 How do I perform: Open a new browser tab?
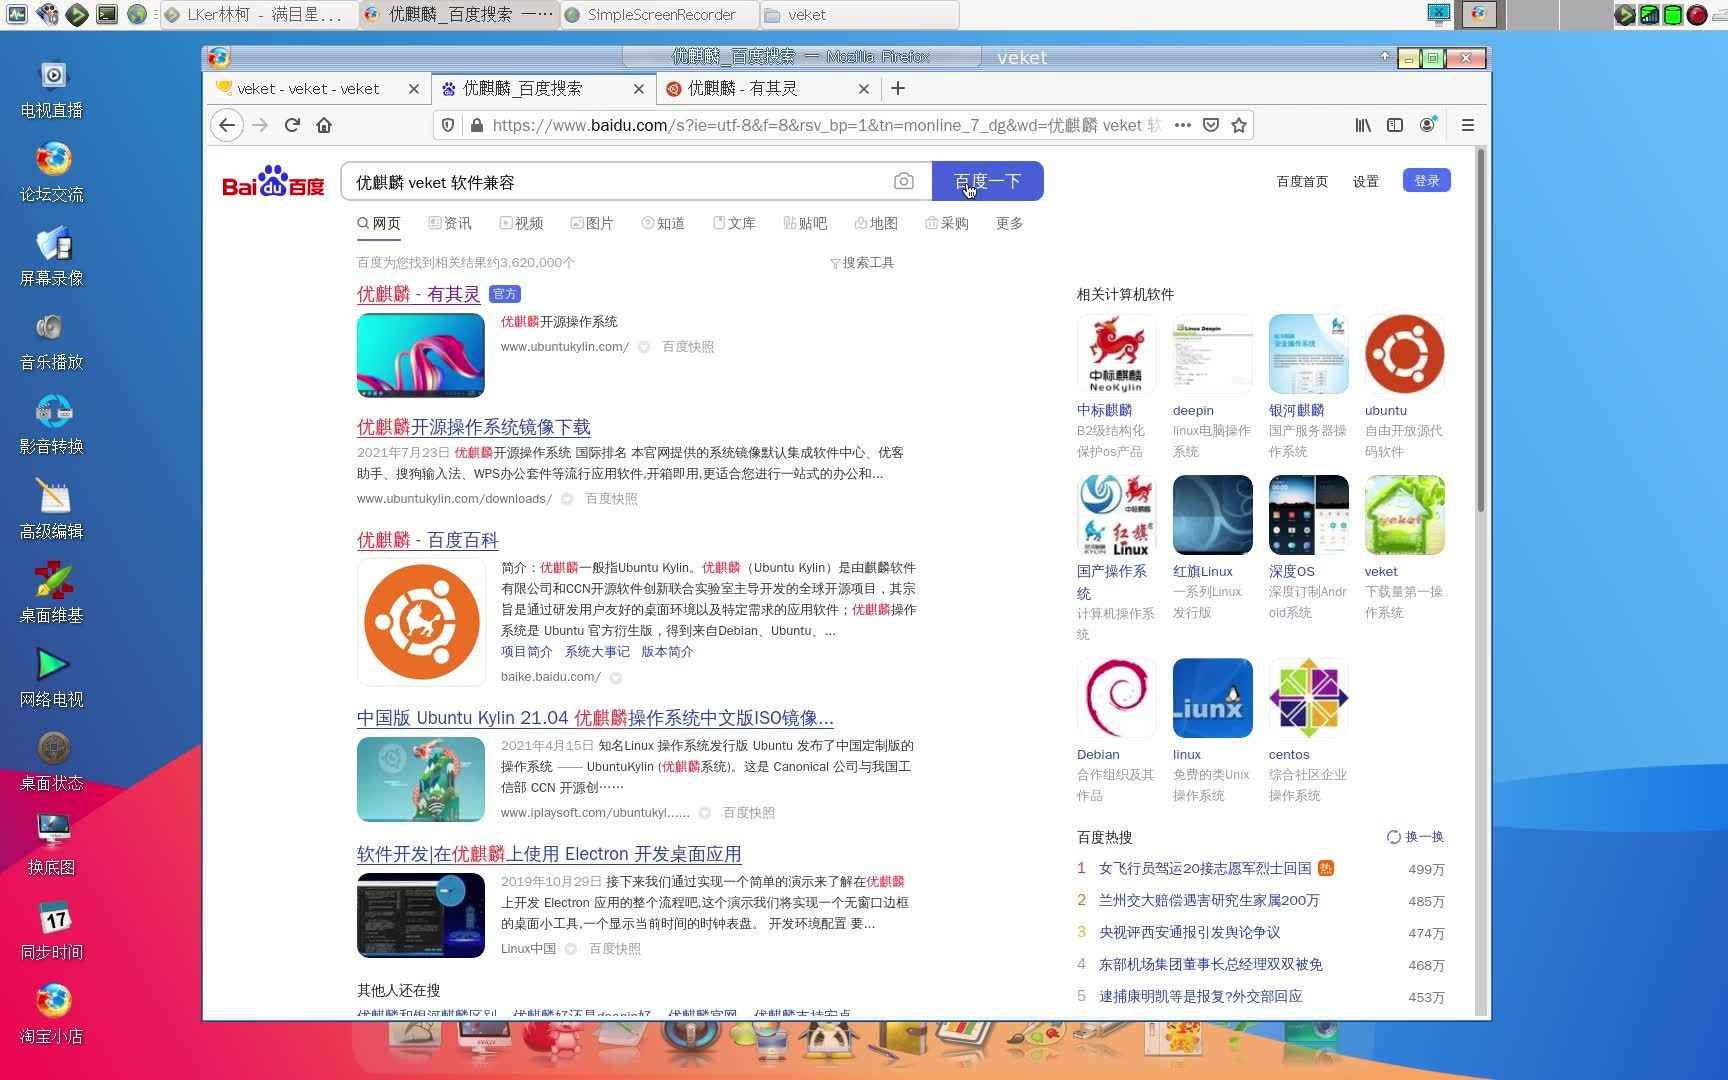point(898,88)
